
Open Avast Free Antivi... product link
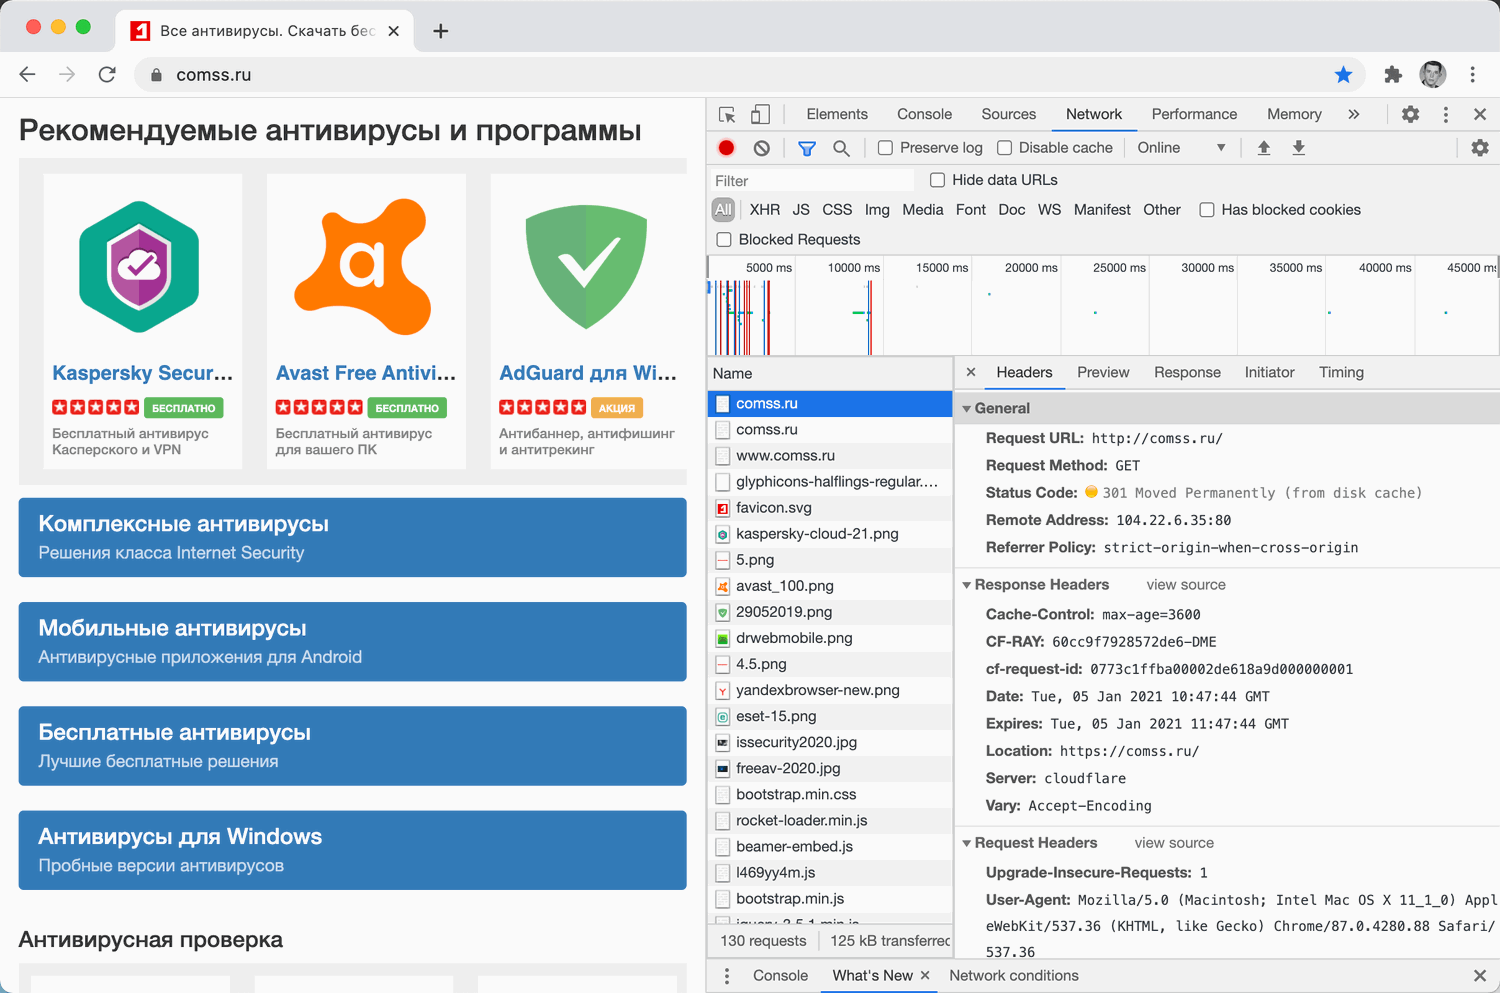click(x=366, y=373)
